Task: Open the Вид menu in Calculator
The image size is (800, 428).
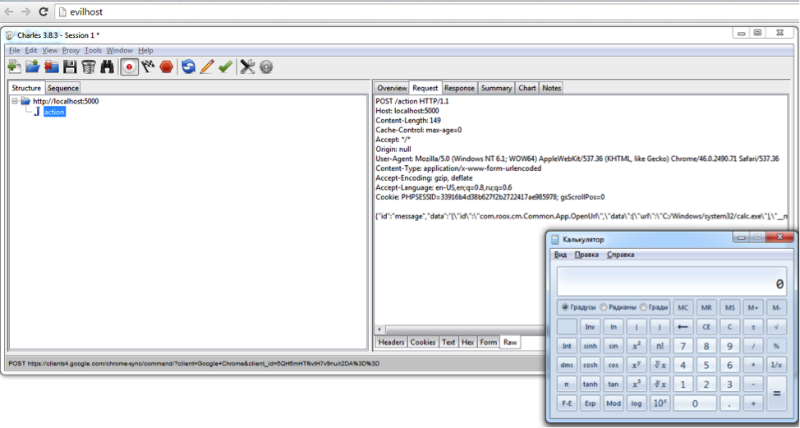Action: coord(560,254)
